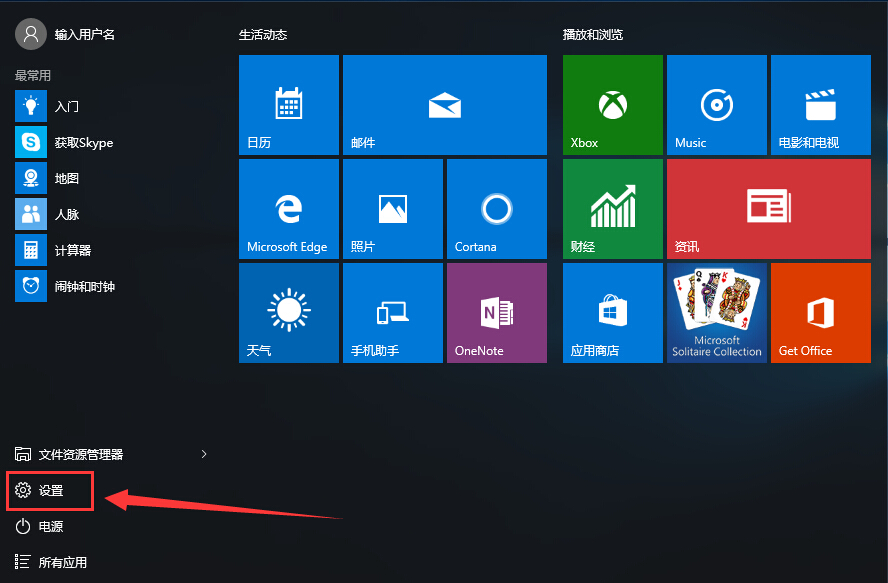
Task: Open the 天气 weather tile
Action: coord(289,312)
